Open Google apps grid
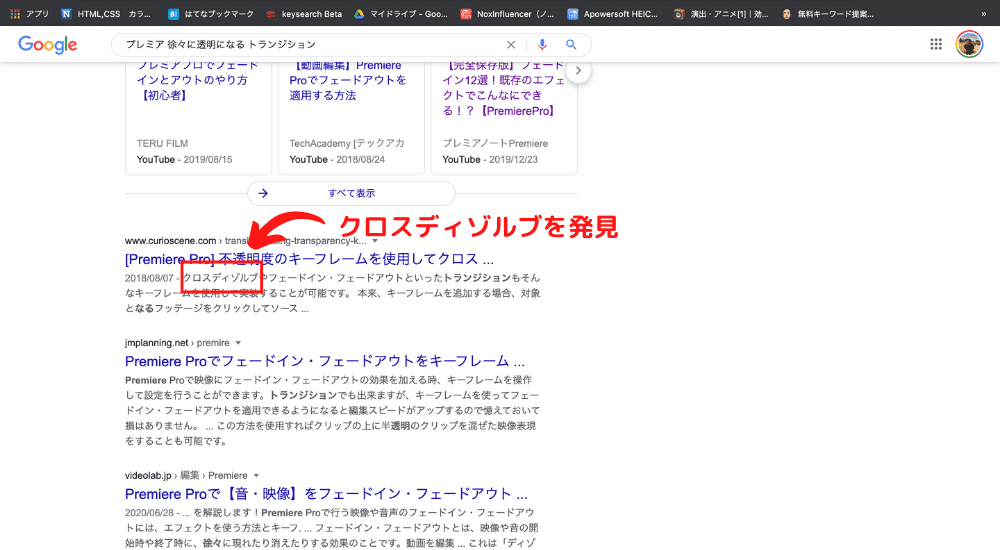 coord(936,44)
